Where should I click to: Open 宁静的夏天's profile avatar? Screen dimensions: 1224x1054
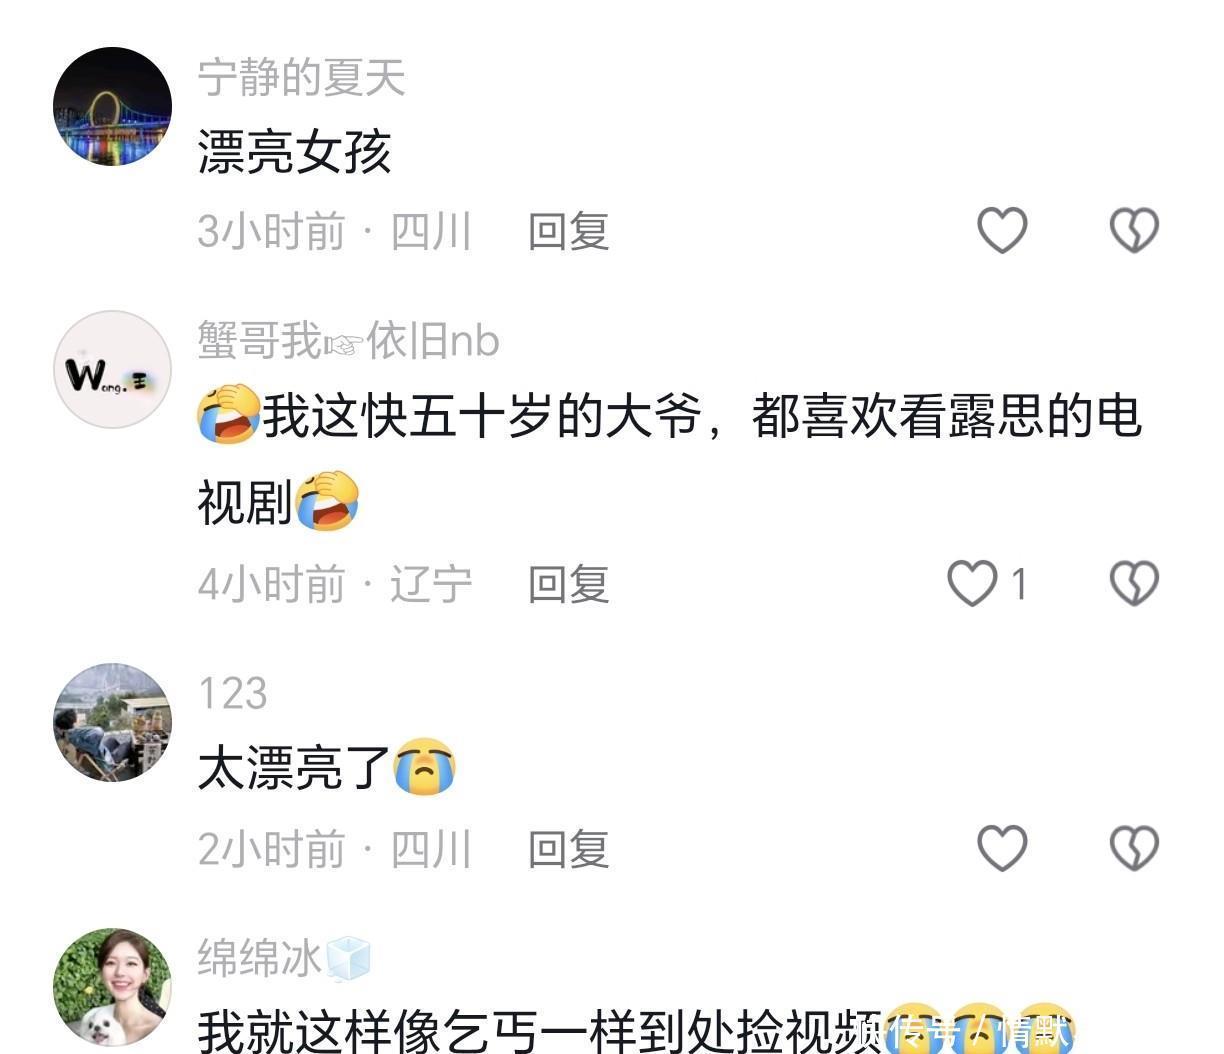point(112,106)
